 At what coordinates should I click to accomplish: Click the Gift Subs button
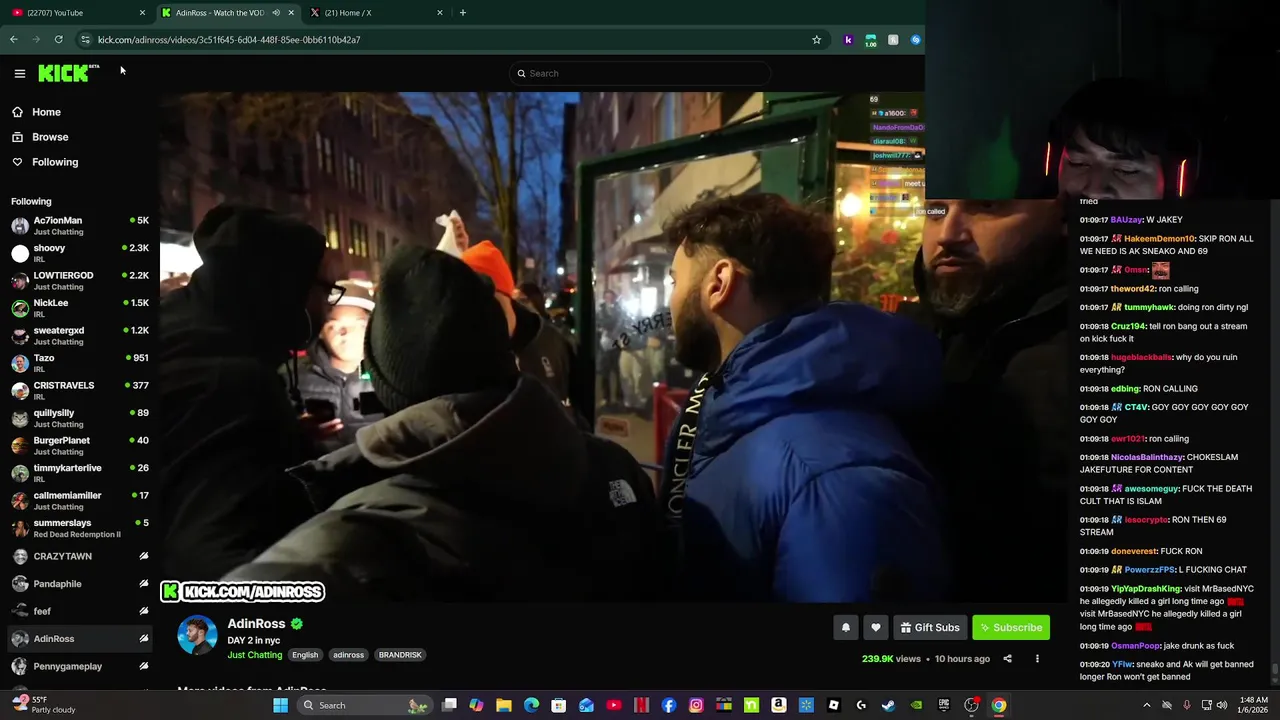click(930, 627)
